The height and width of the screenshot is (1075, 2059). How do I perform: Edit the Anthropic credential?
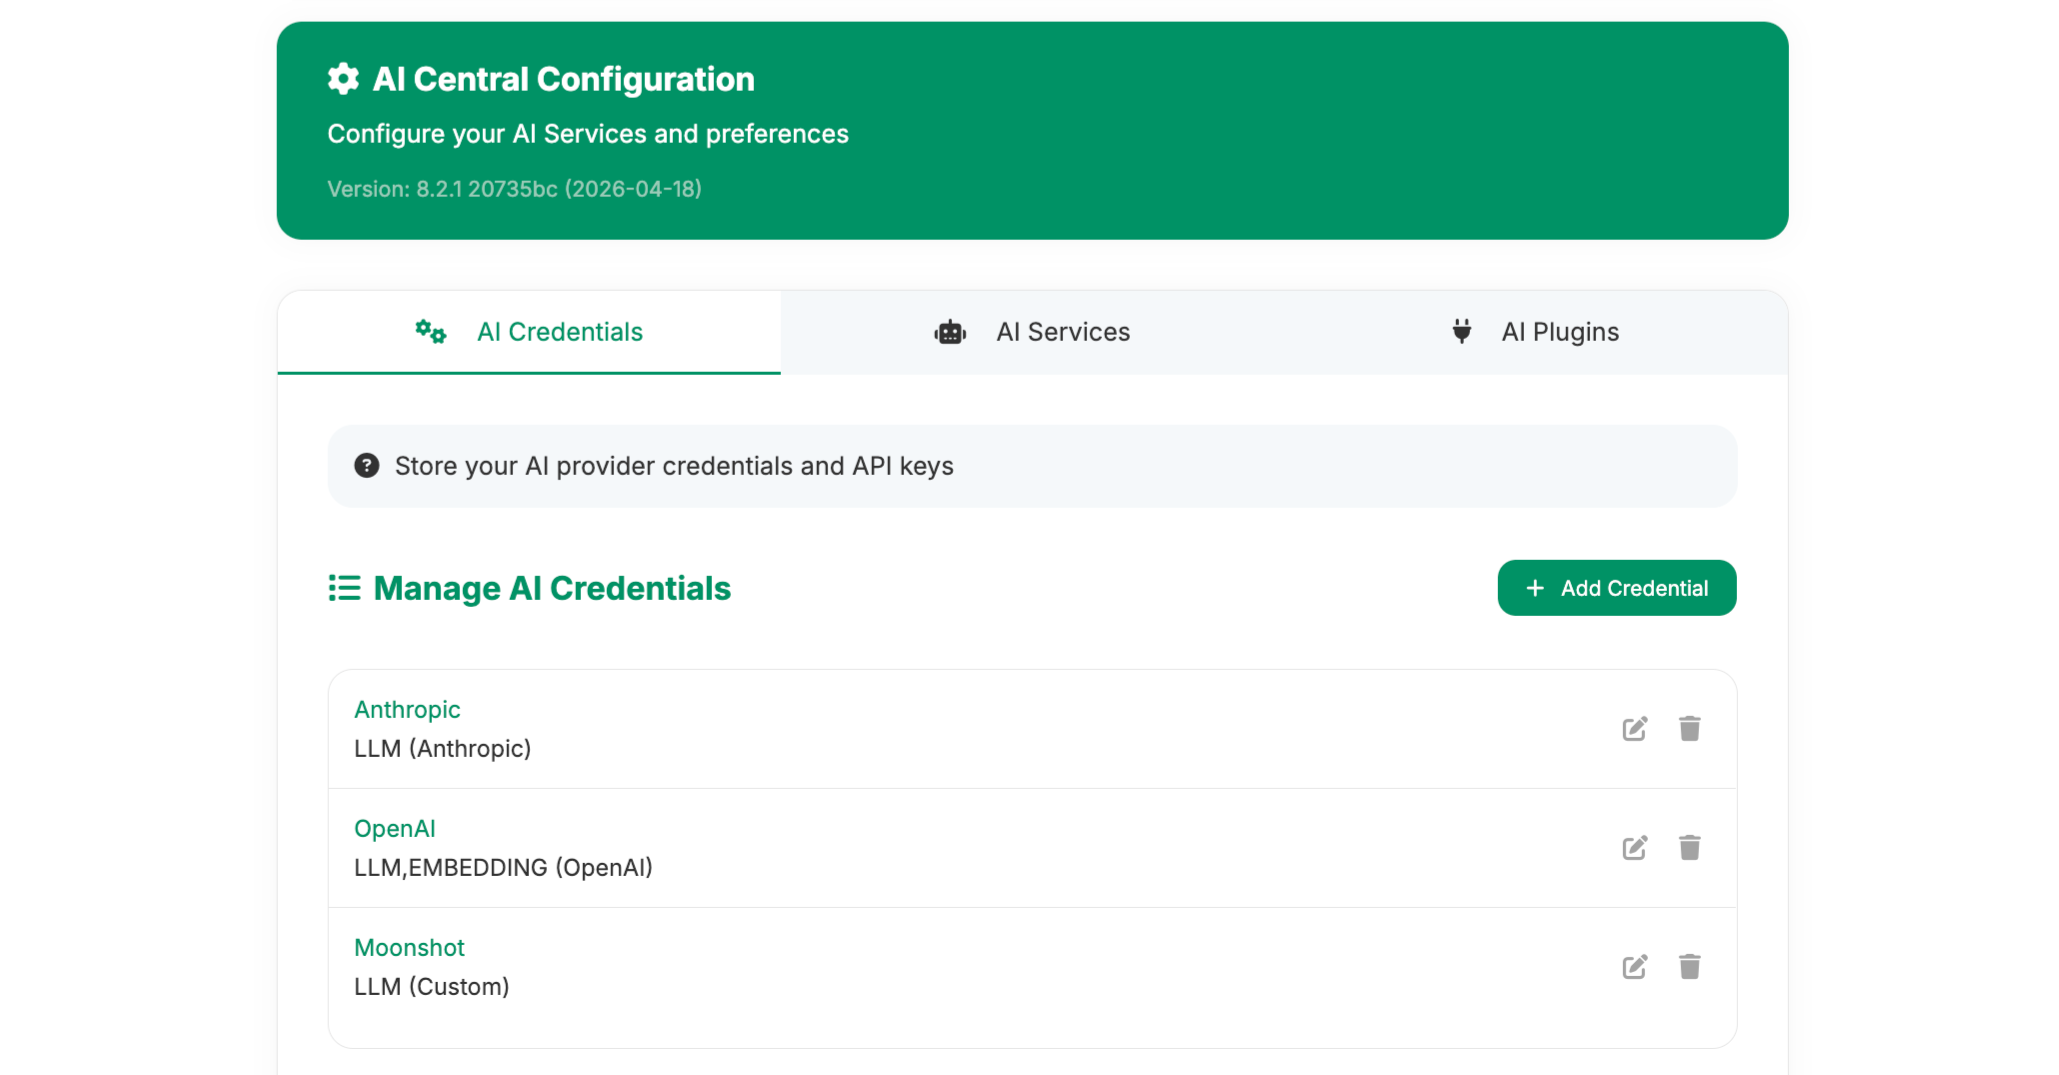[1634, 729]
